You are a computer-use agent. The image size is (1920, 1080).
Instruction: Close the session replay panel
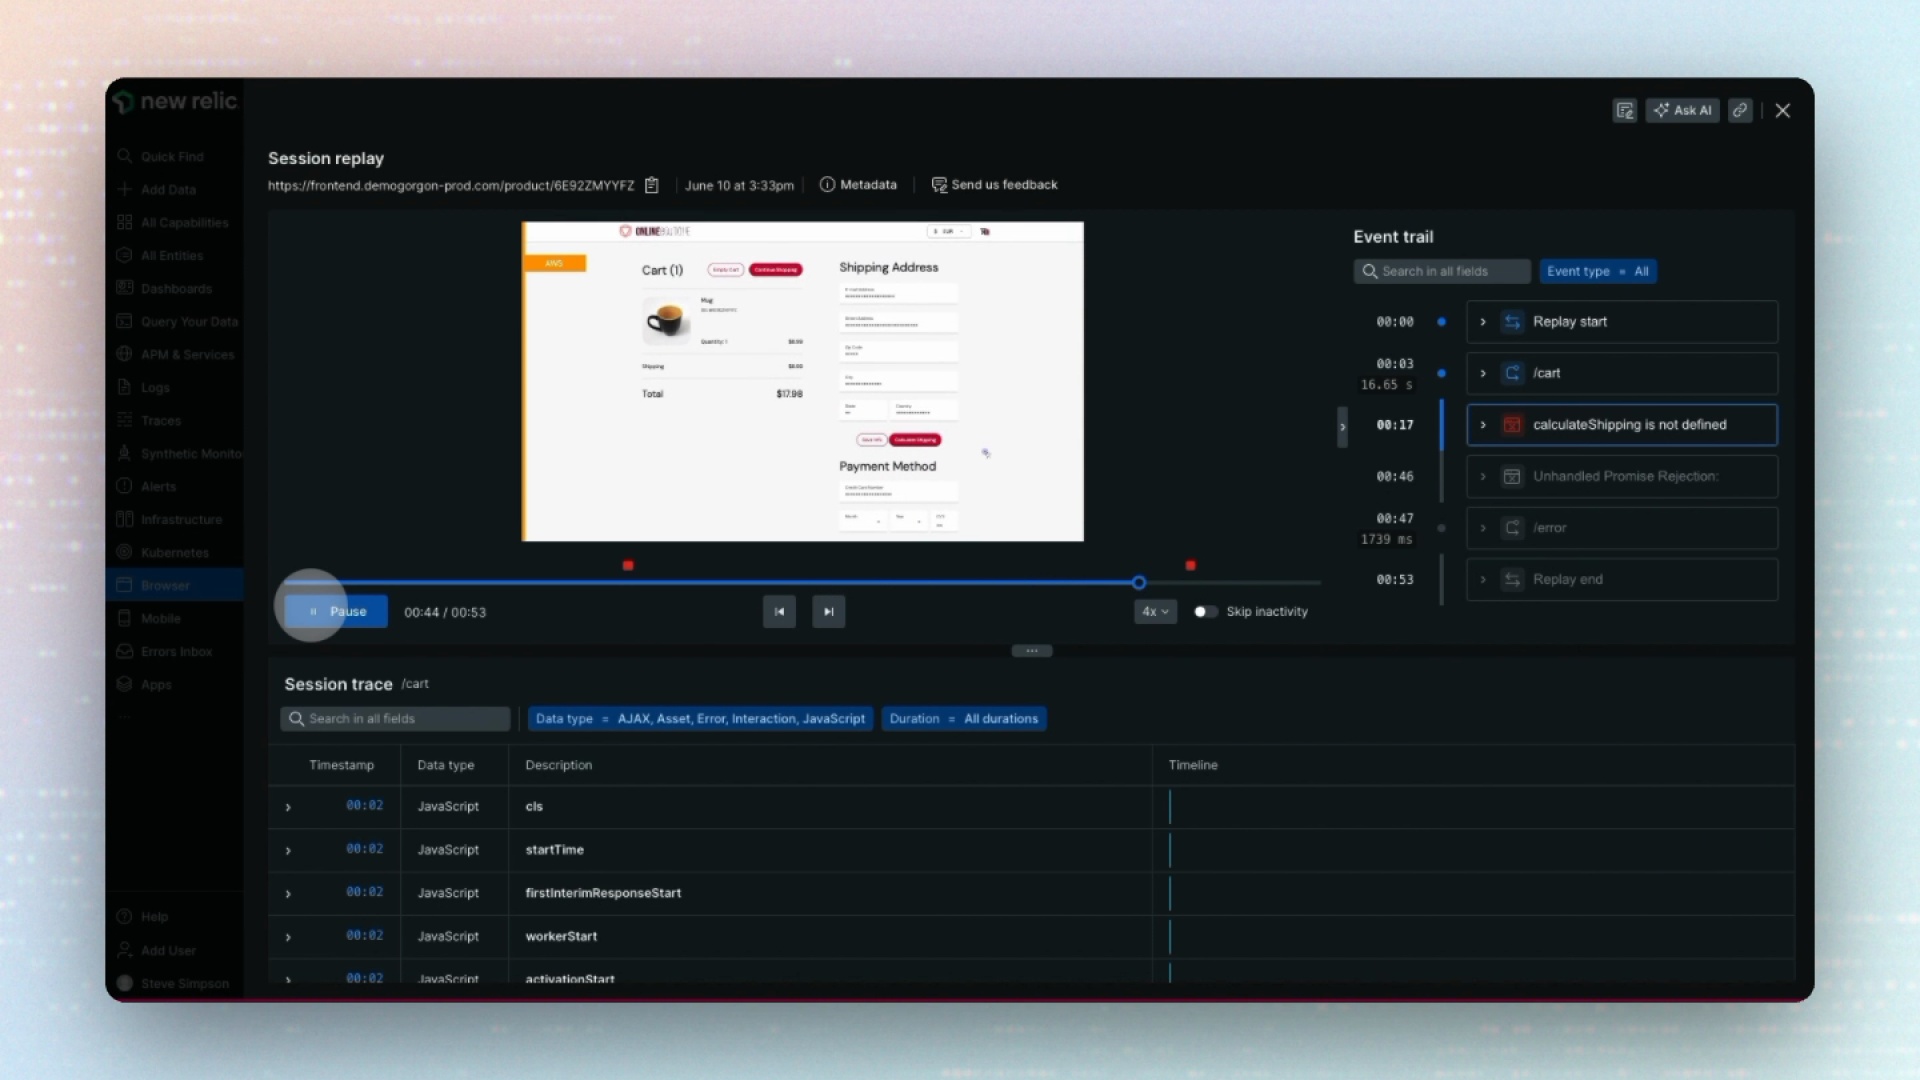coord(1783,111)
